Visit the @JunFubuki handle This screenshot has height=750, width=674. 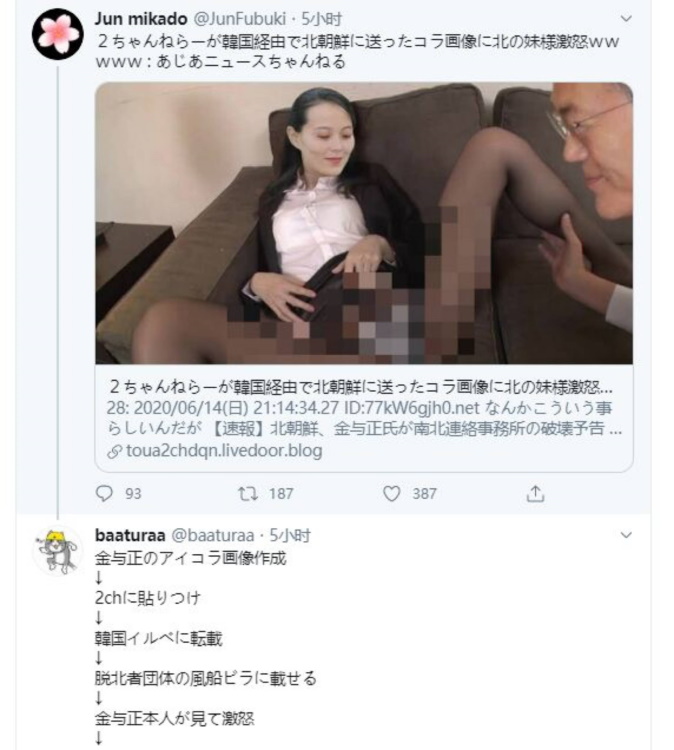point(240,19)
